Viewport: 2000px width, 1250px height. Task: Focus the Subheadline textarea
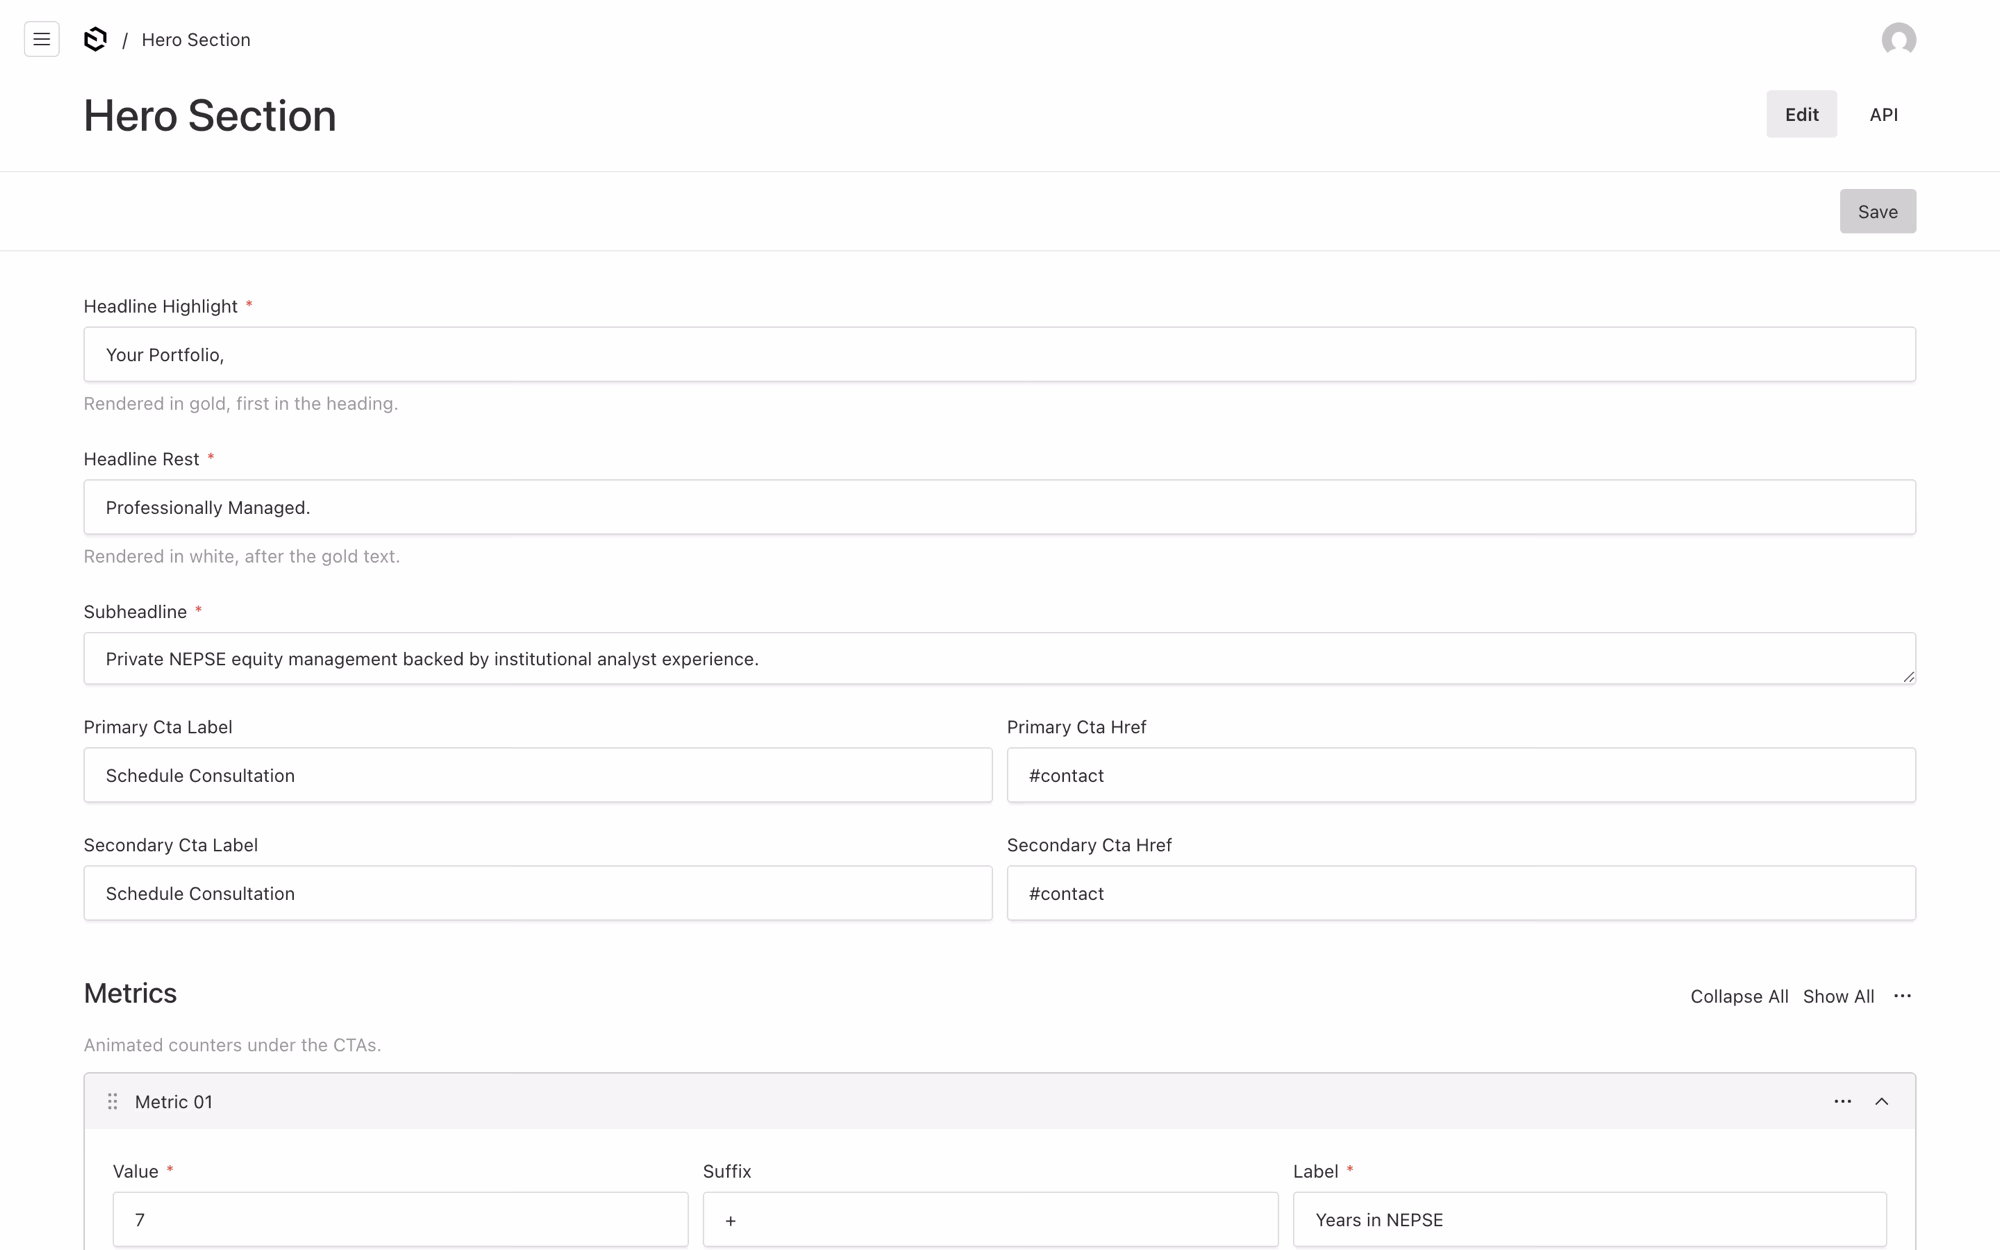coord(999,658)
